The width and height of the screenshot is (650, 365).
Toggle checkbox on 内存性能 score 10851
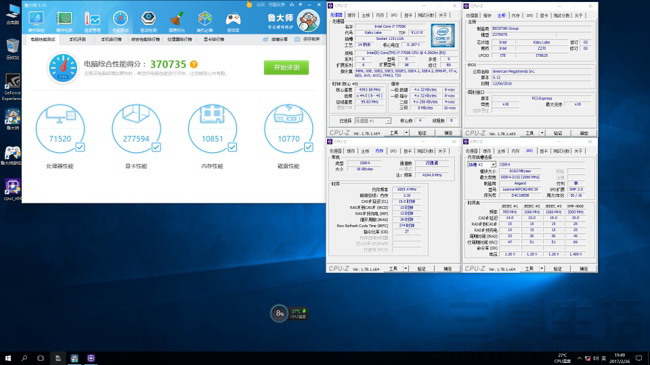[233, 147]
